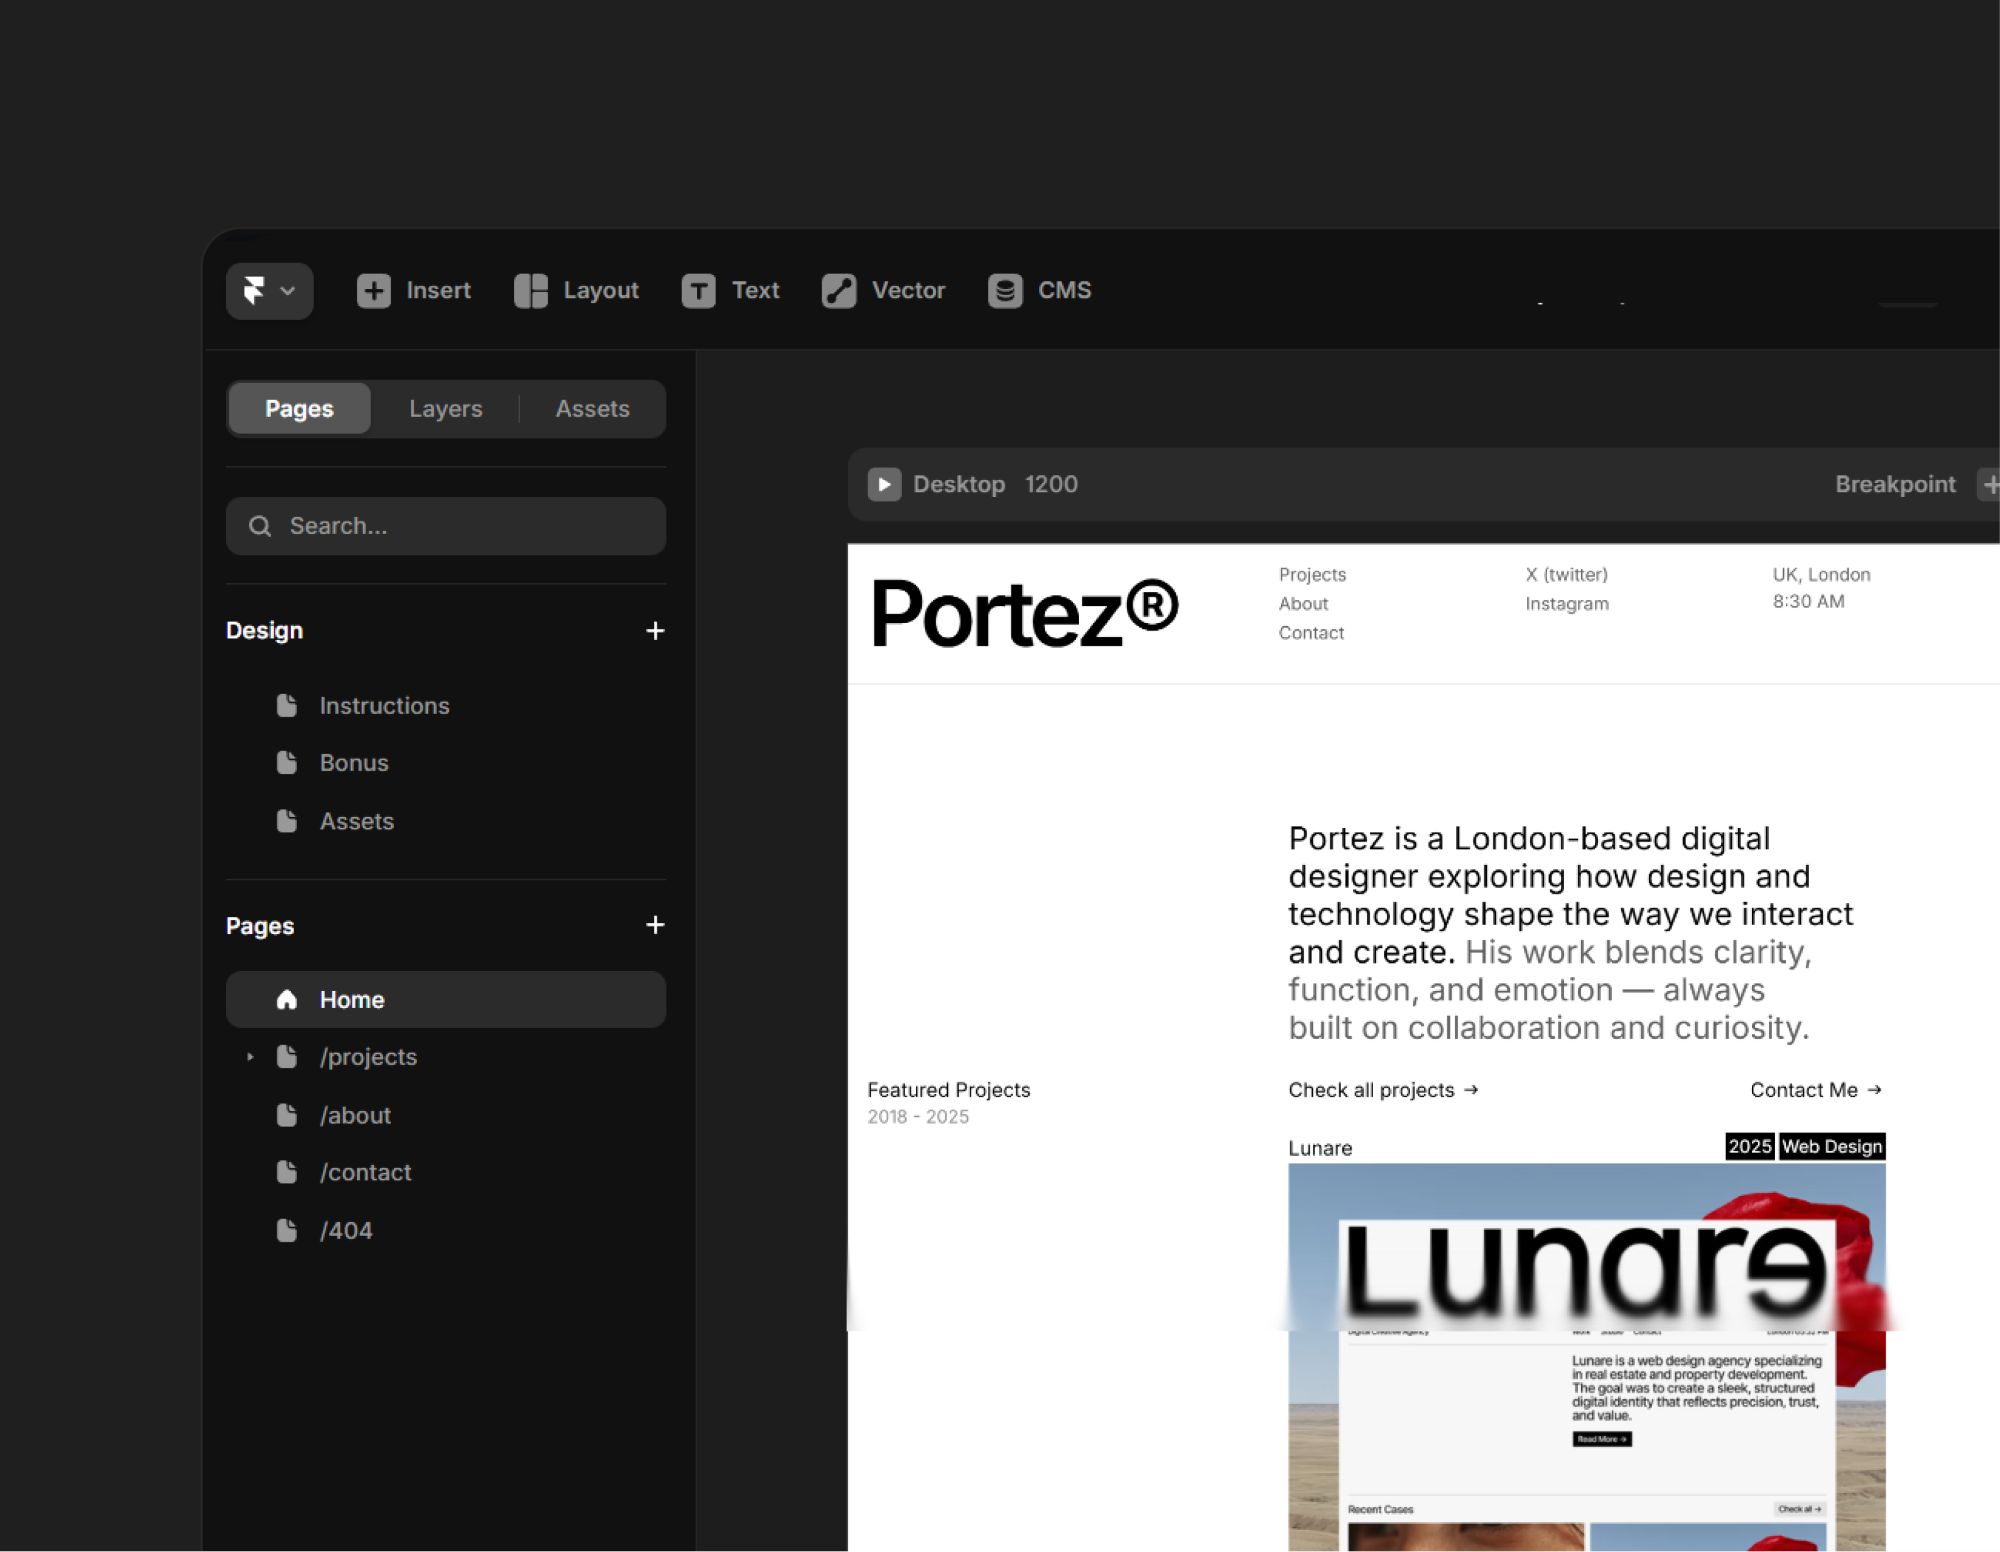Add a new Design page
The width and height of the screenshot is (2000, 1552).
tap(655, 631)
